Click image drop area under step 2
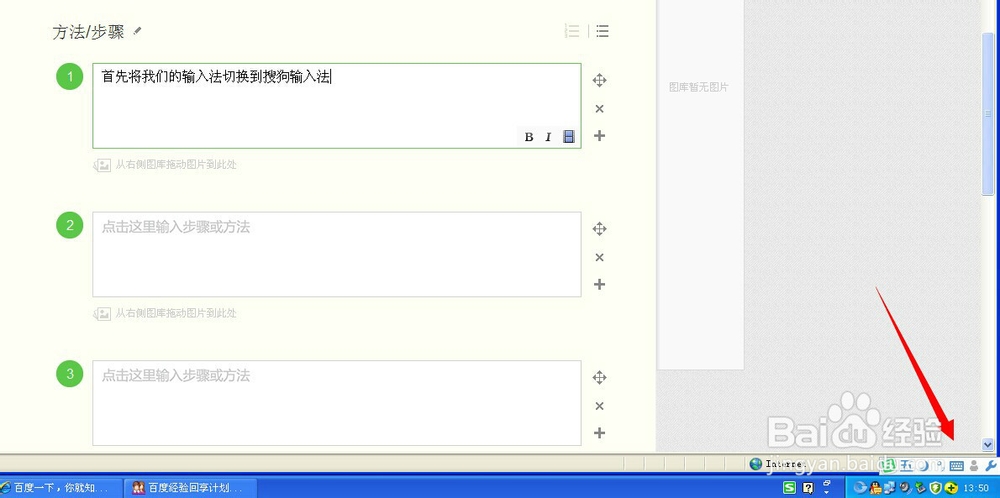 click(x=166, y=313)
